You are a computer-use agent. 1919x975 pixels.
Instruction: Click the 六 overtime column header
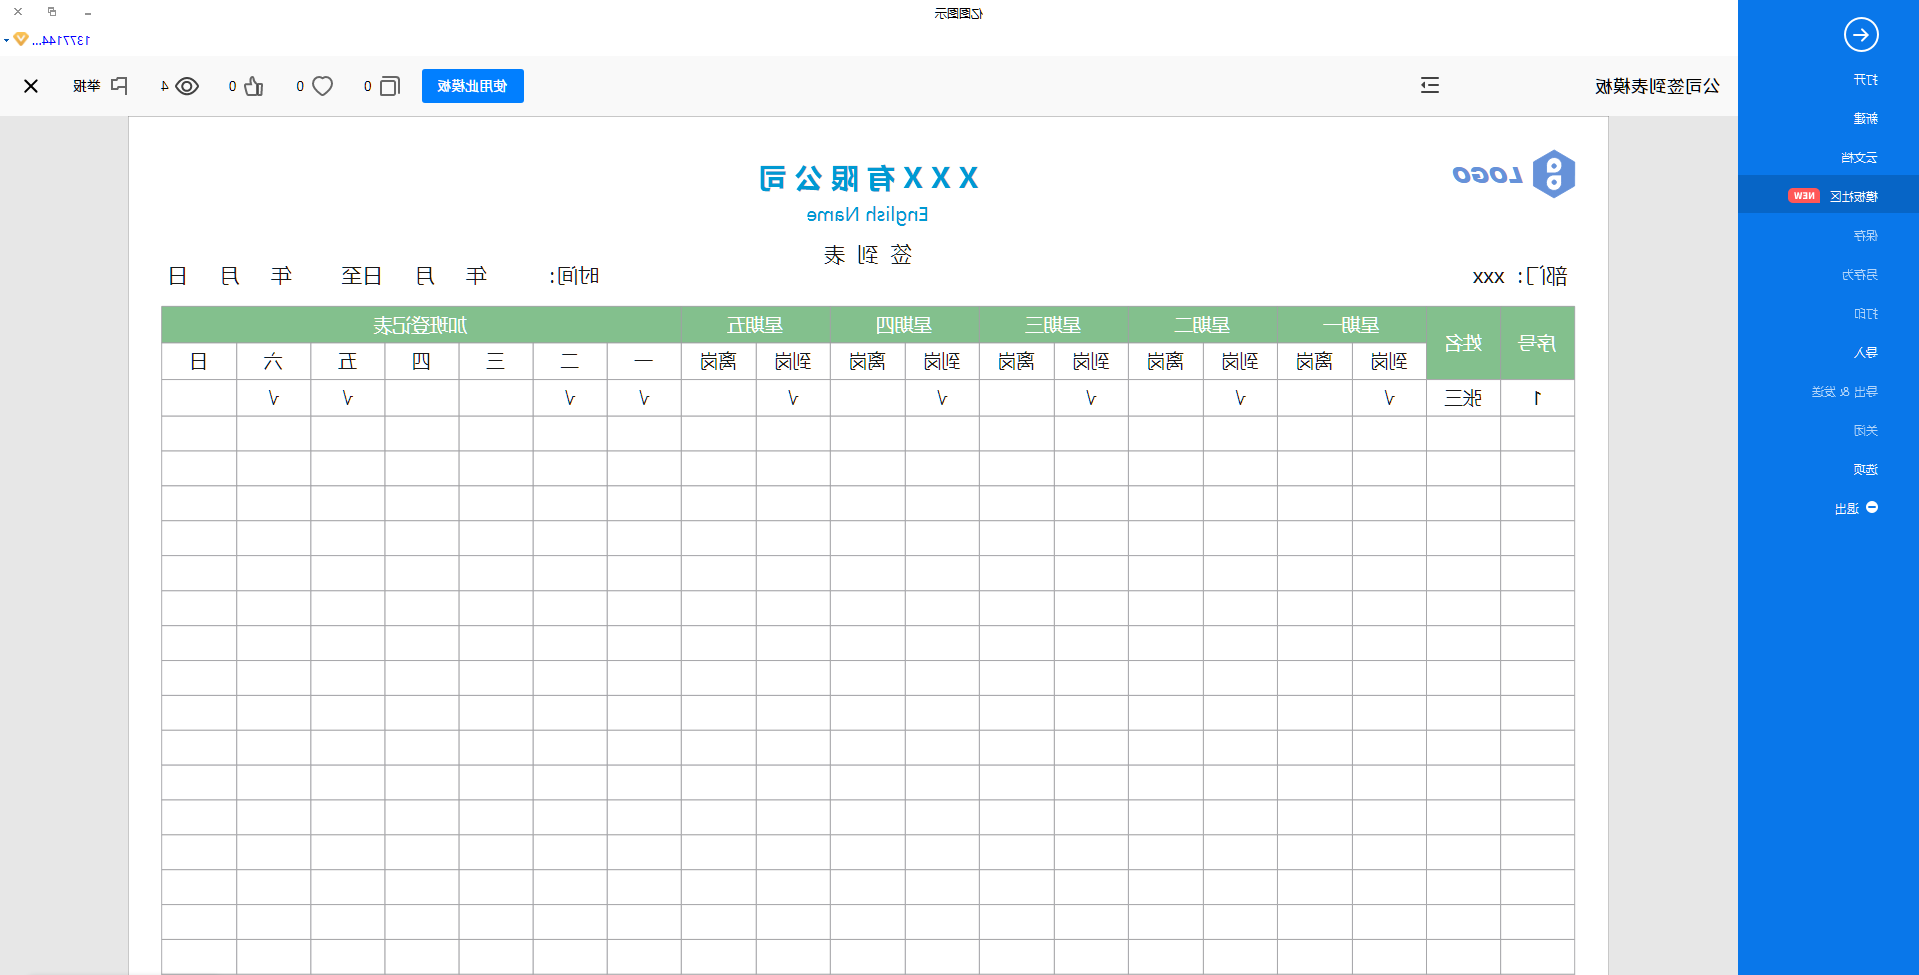(x=273, y=362)
